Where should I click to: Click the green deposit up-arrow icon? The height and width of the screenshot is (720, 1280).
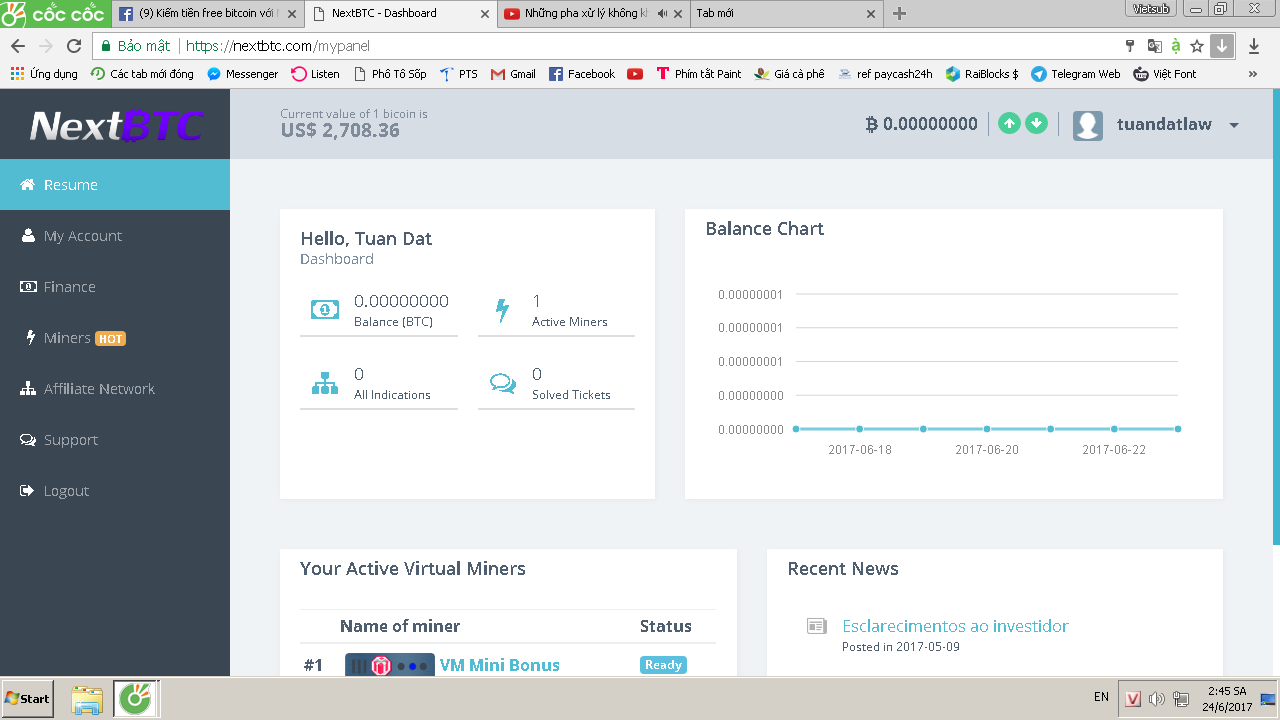[x=1009, y=123]
